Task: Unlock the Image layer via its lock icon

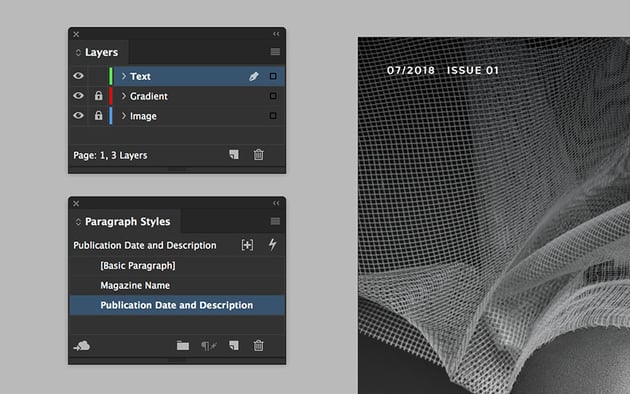Action: pyautogui.click(x=98, y=116)
